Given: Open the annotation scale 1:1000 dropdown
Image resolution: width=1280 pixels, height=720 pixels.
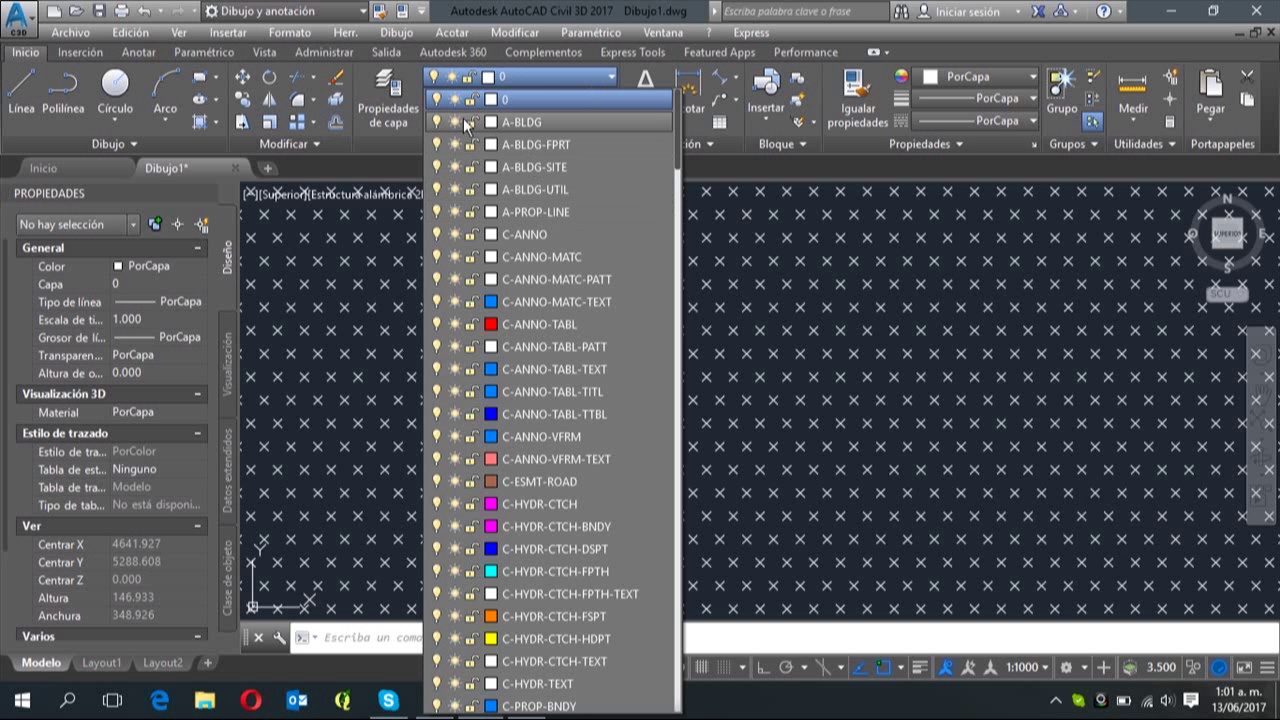Looking at the screenshot, I should (x=1027, y=668).
